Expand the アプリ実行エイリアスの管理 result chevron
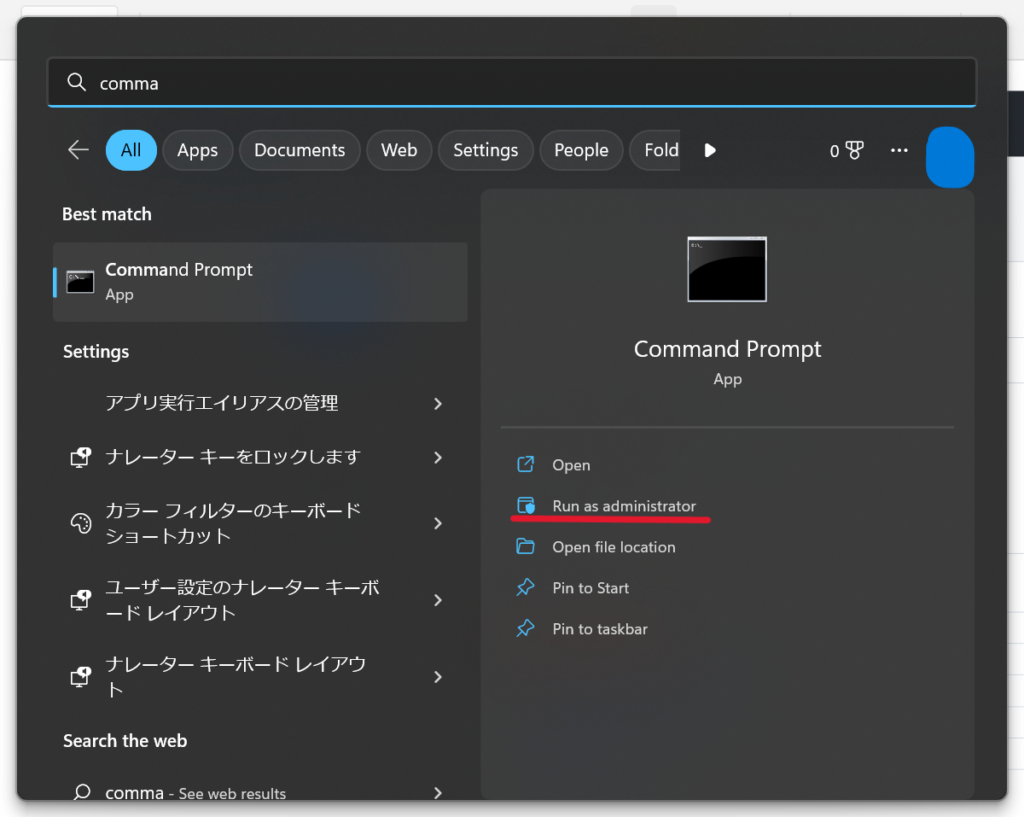Image resolution: width=1024 pixels, height=817 pixels. click(438, 404)
